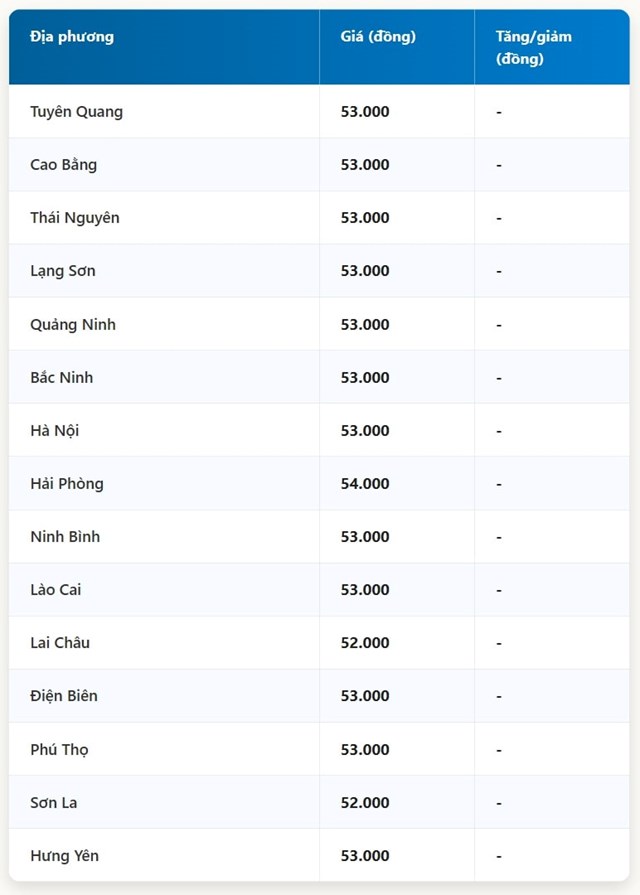Viewport: 640px width, 895px height.
Task: Click the Hà Nội row label
Action: (55, 431)
